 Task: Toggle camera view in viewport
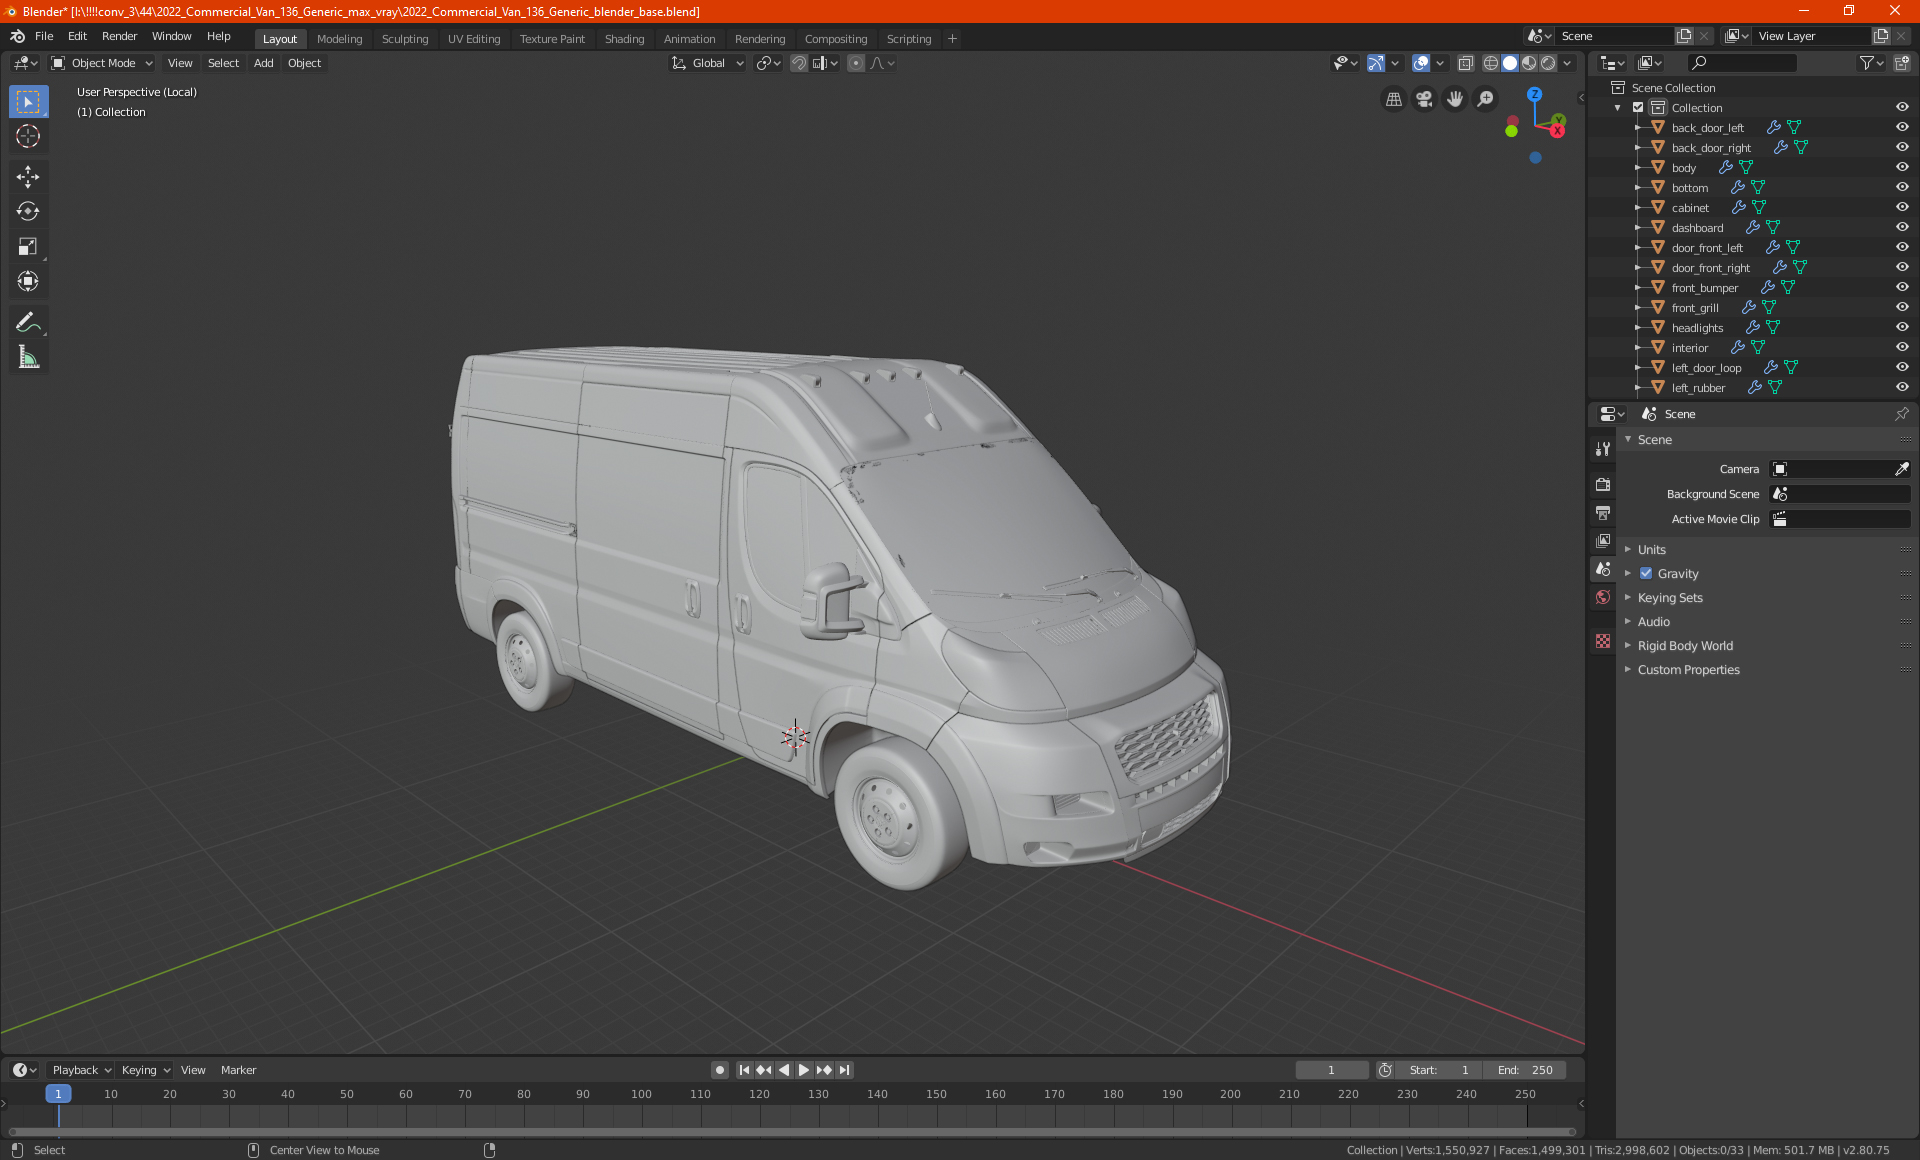[x=1424, y=99]
